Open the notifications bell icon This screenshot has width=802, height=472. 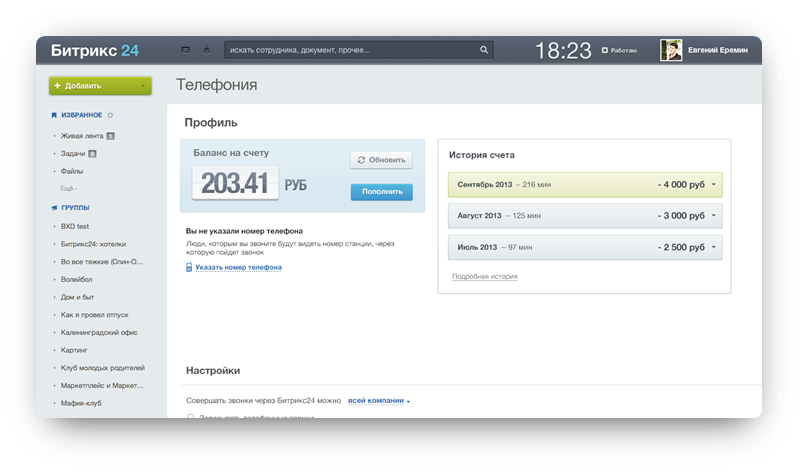click(207, 50)
